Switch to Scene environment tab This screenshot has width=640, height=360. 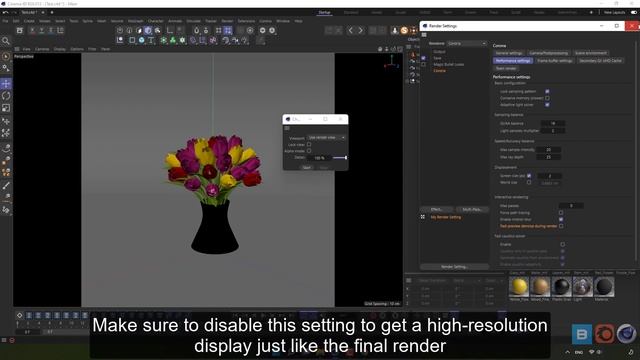point(591,53)
